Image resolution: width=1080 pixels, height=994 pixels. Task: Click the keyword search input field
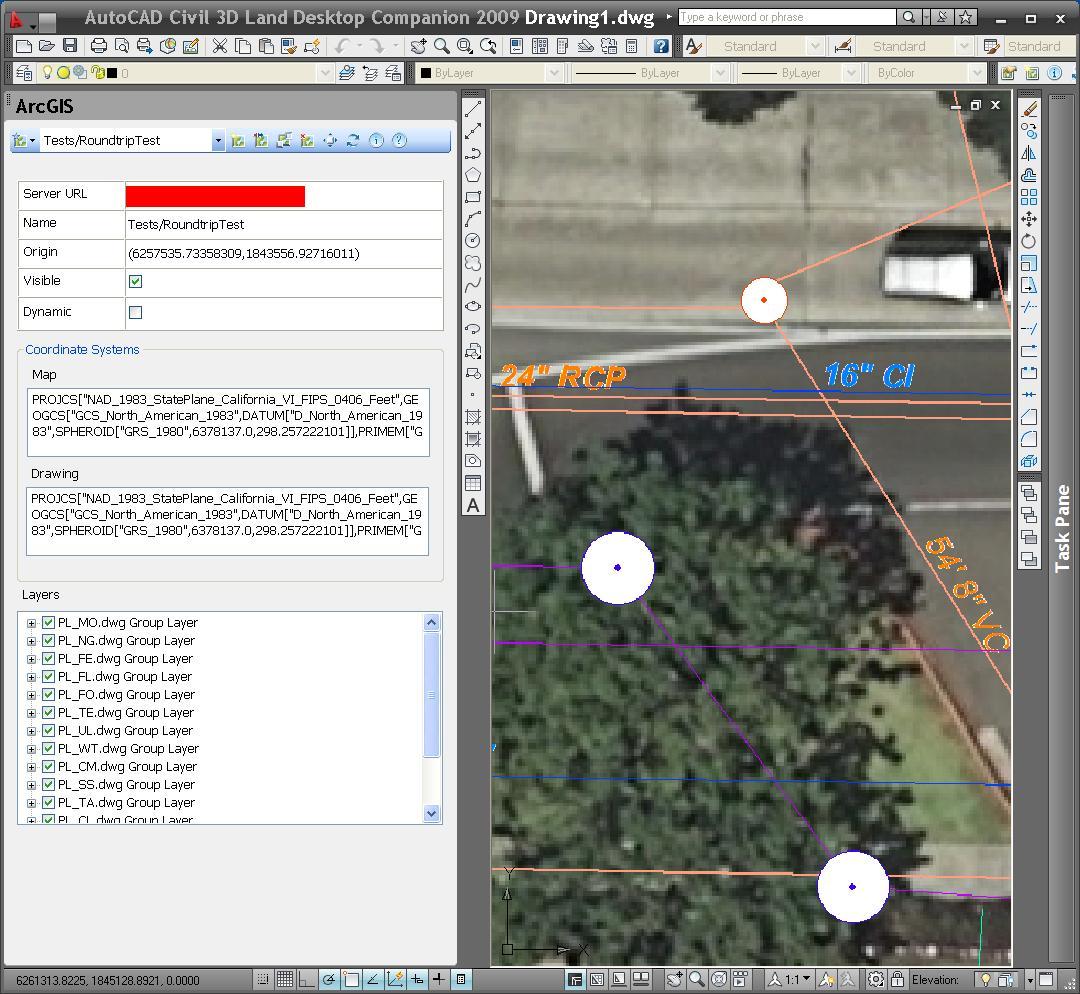786,17
